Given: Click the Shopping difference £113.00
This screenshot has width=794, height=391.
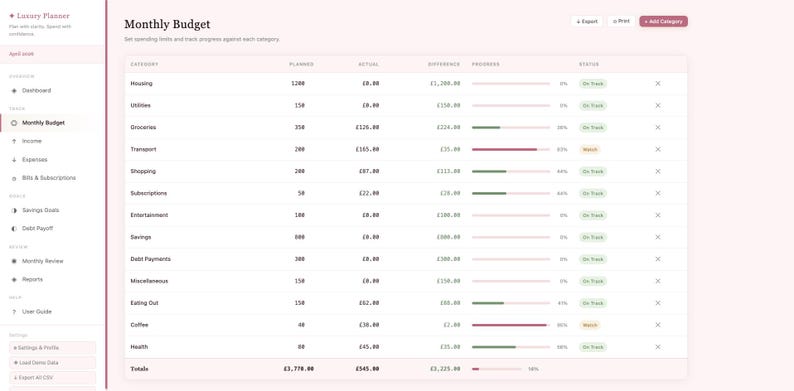Looking at the screenshot, I should point(449,171).
